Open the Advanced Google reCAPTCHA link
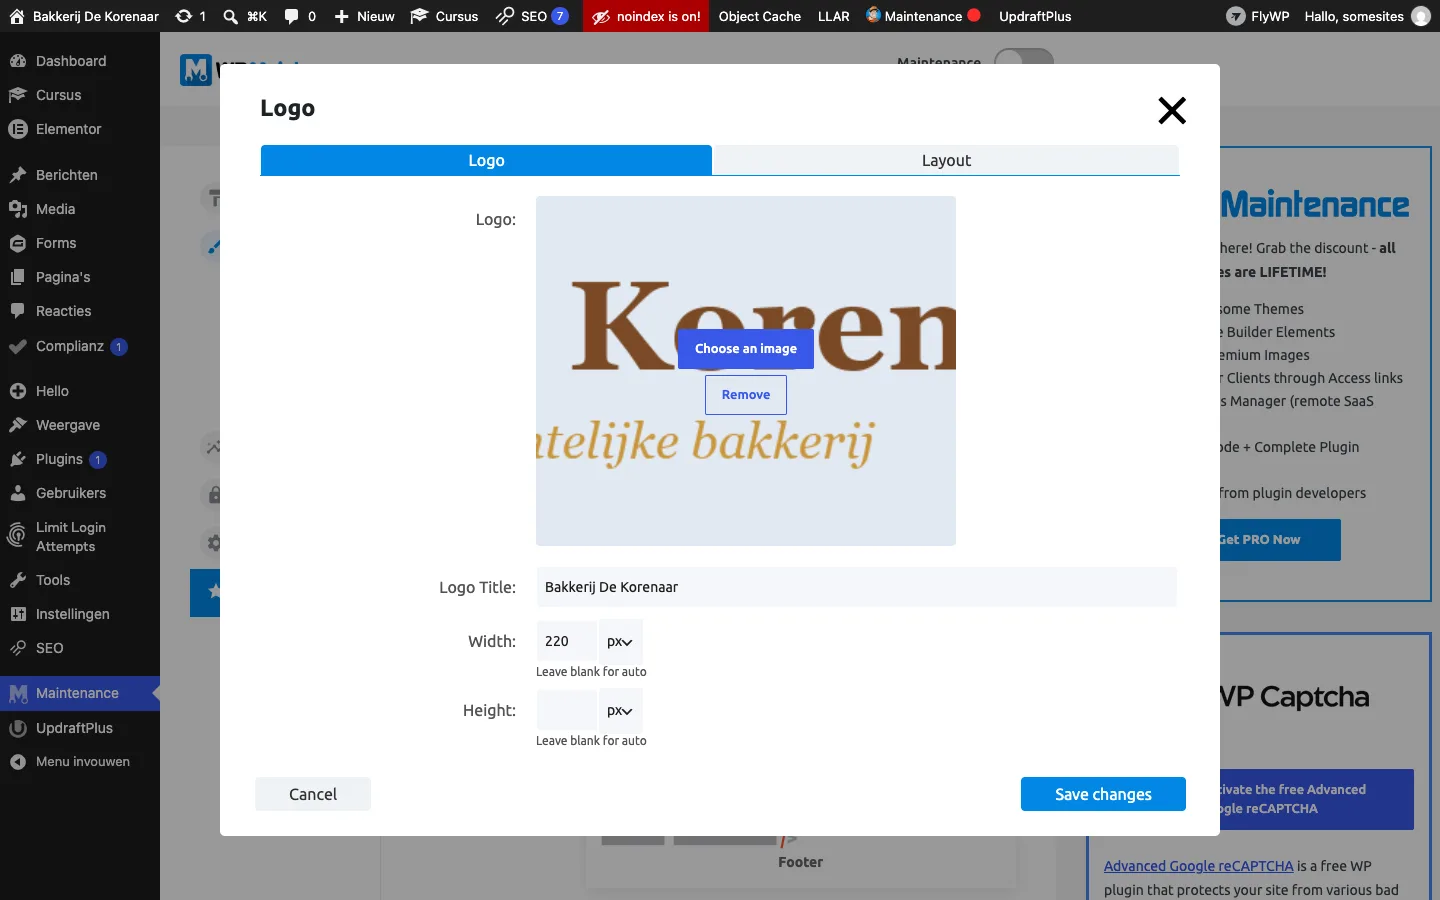 [x=1198, y=866]
